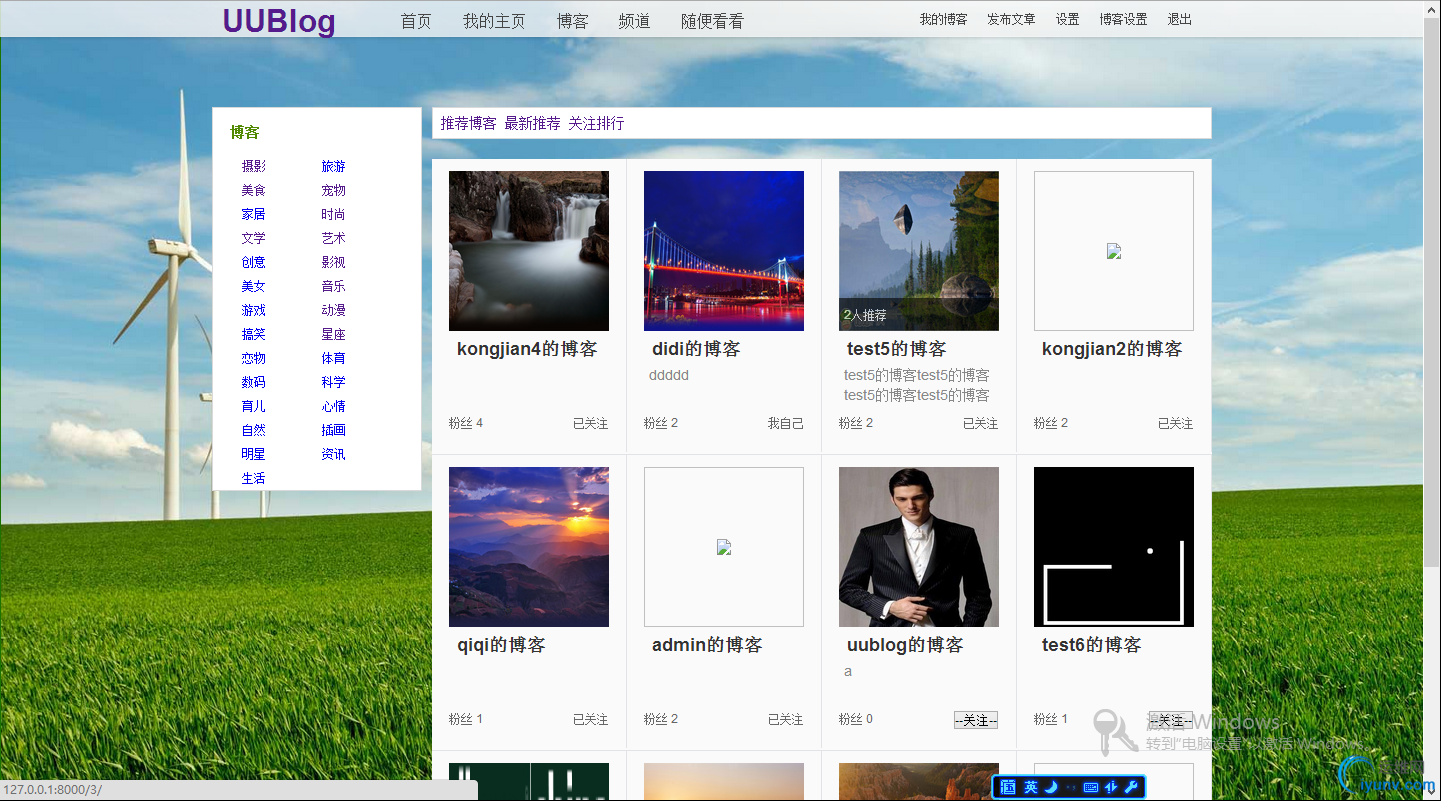Click 已关注 on qiqi card

[x=590, y=719]
